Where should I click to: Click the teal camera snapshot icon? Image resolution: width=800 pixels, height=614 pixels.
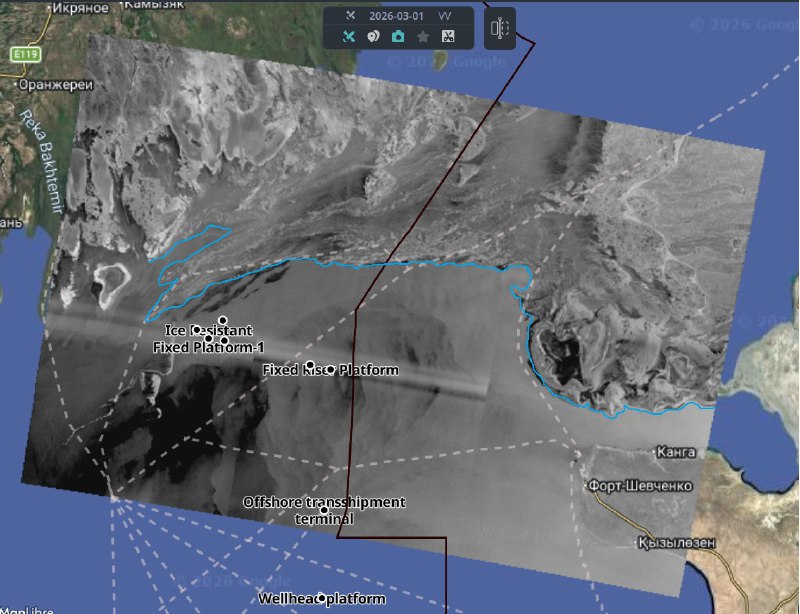tap(398, 37)
